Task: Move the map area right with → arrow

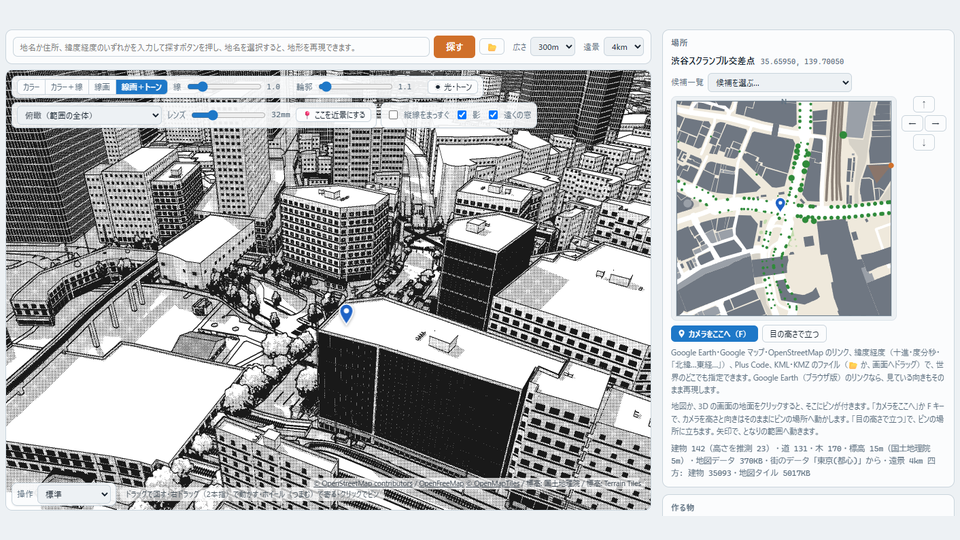Action: (936, 124)
